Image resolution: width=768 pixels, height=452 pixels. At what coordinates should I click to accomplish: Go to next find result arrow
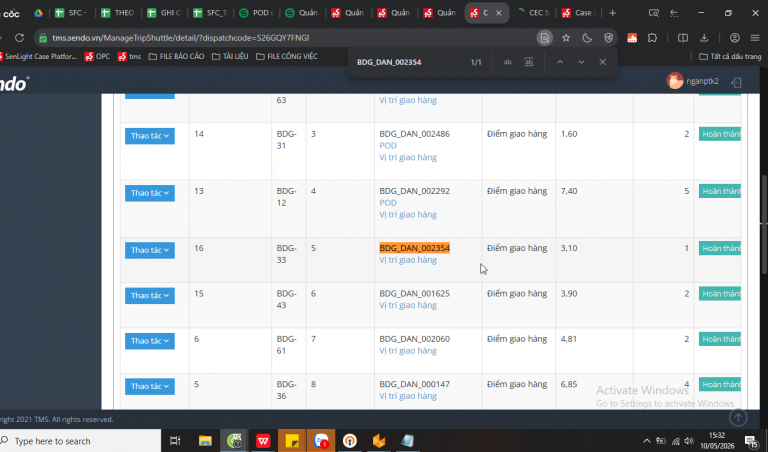tap(581, 62)
